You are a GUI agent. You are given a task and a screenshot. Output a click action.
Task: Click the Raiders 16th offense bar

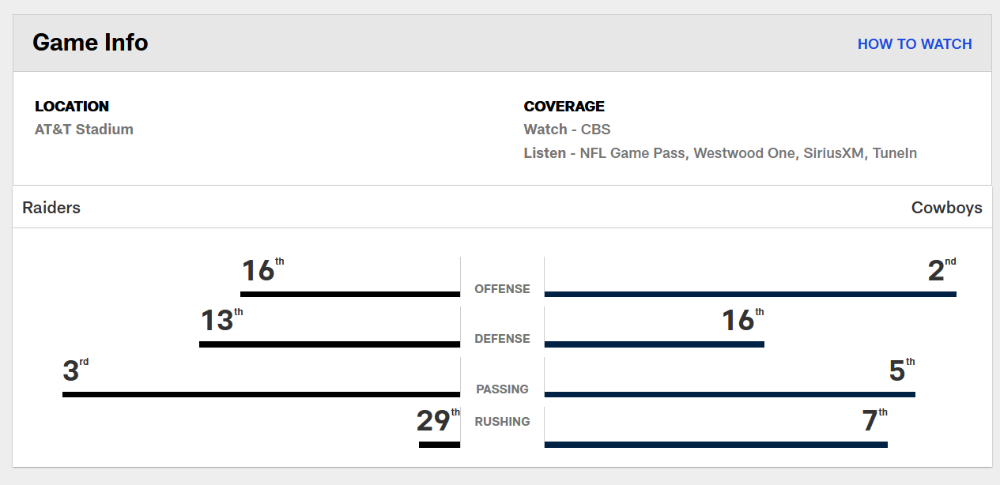pyautogui.click(x=350, y=294)
